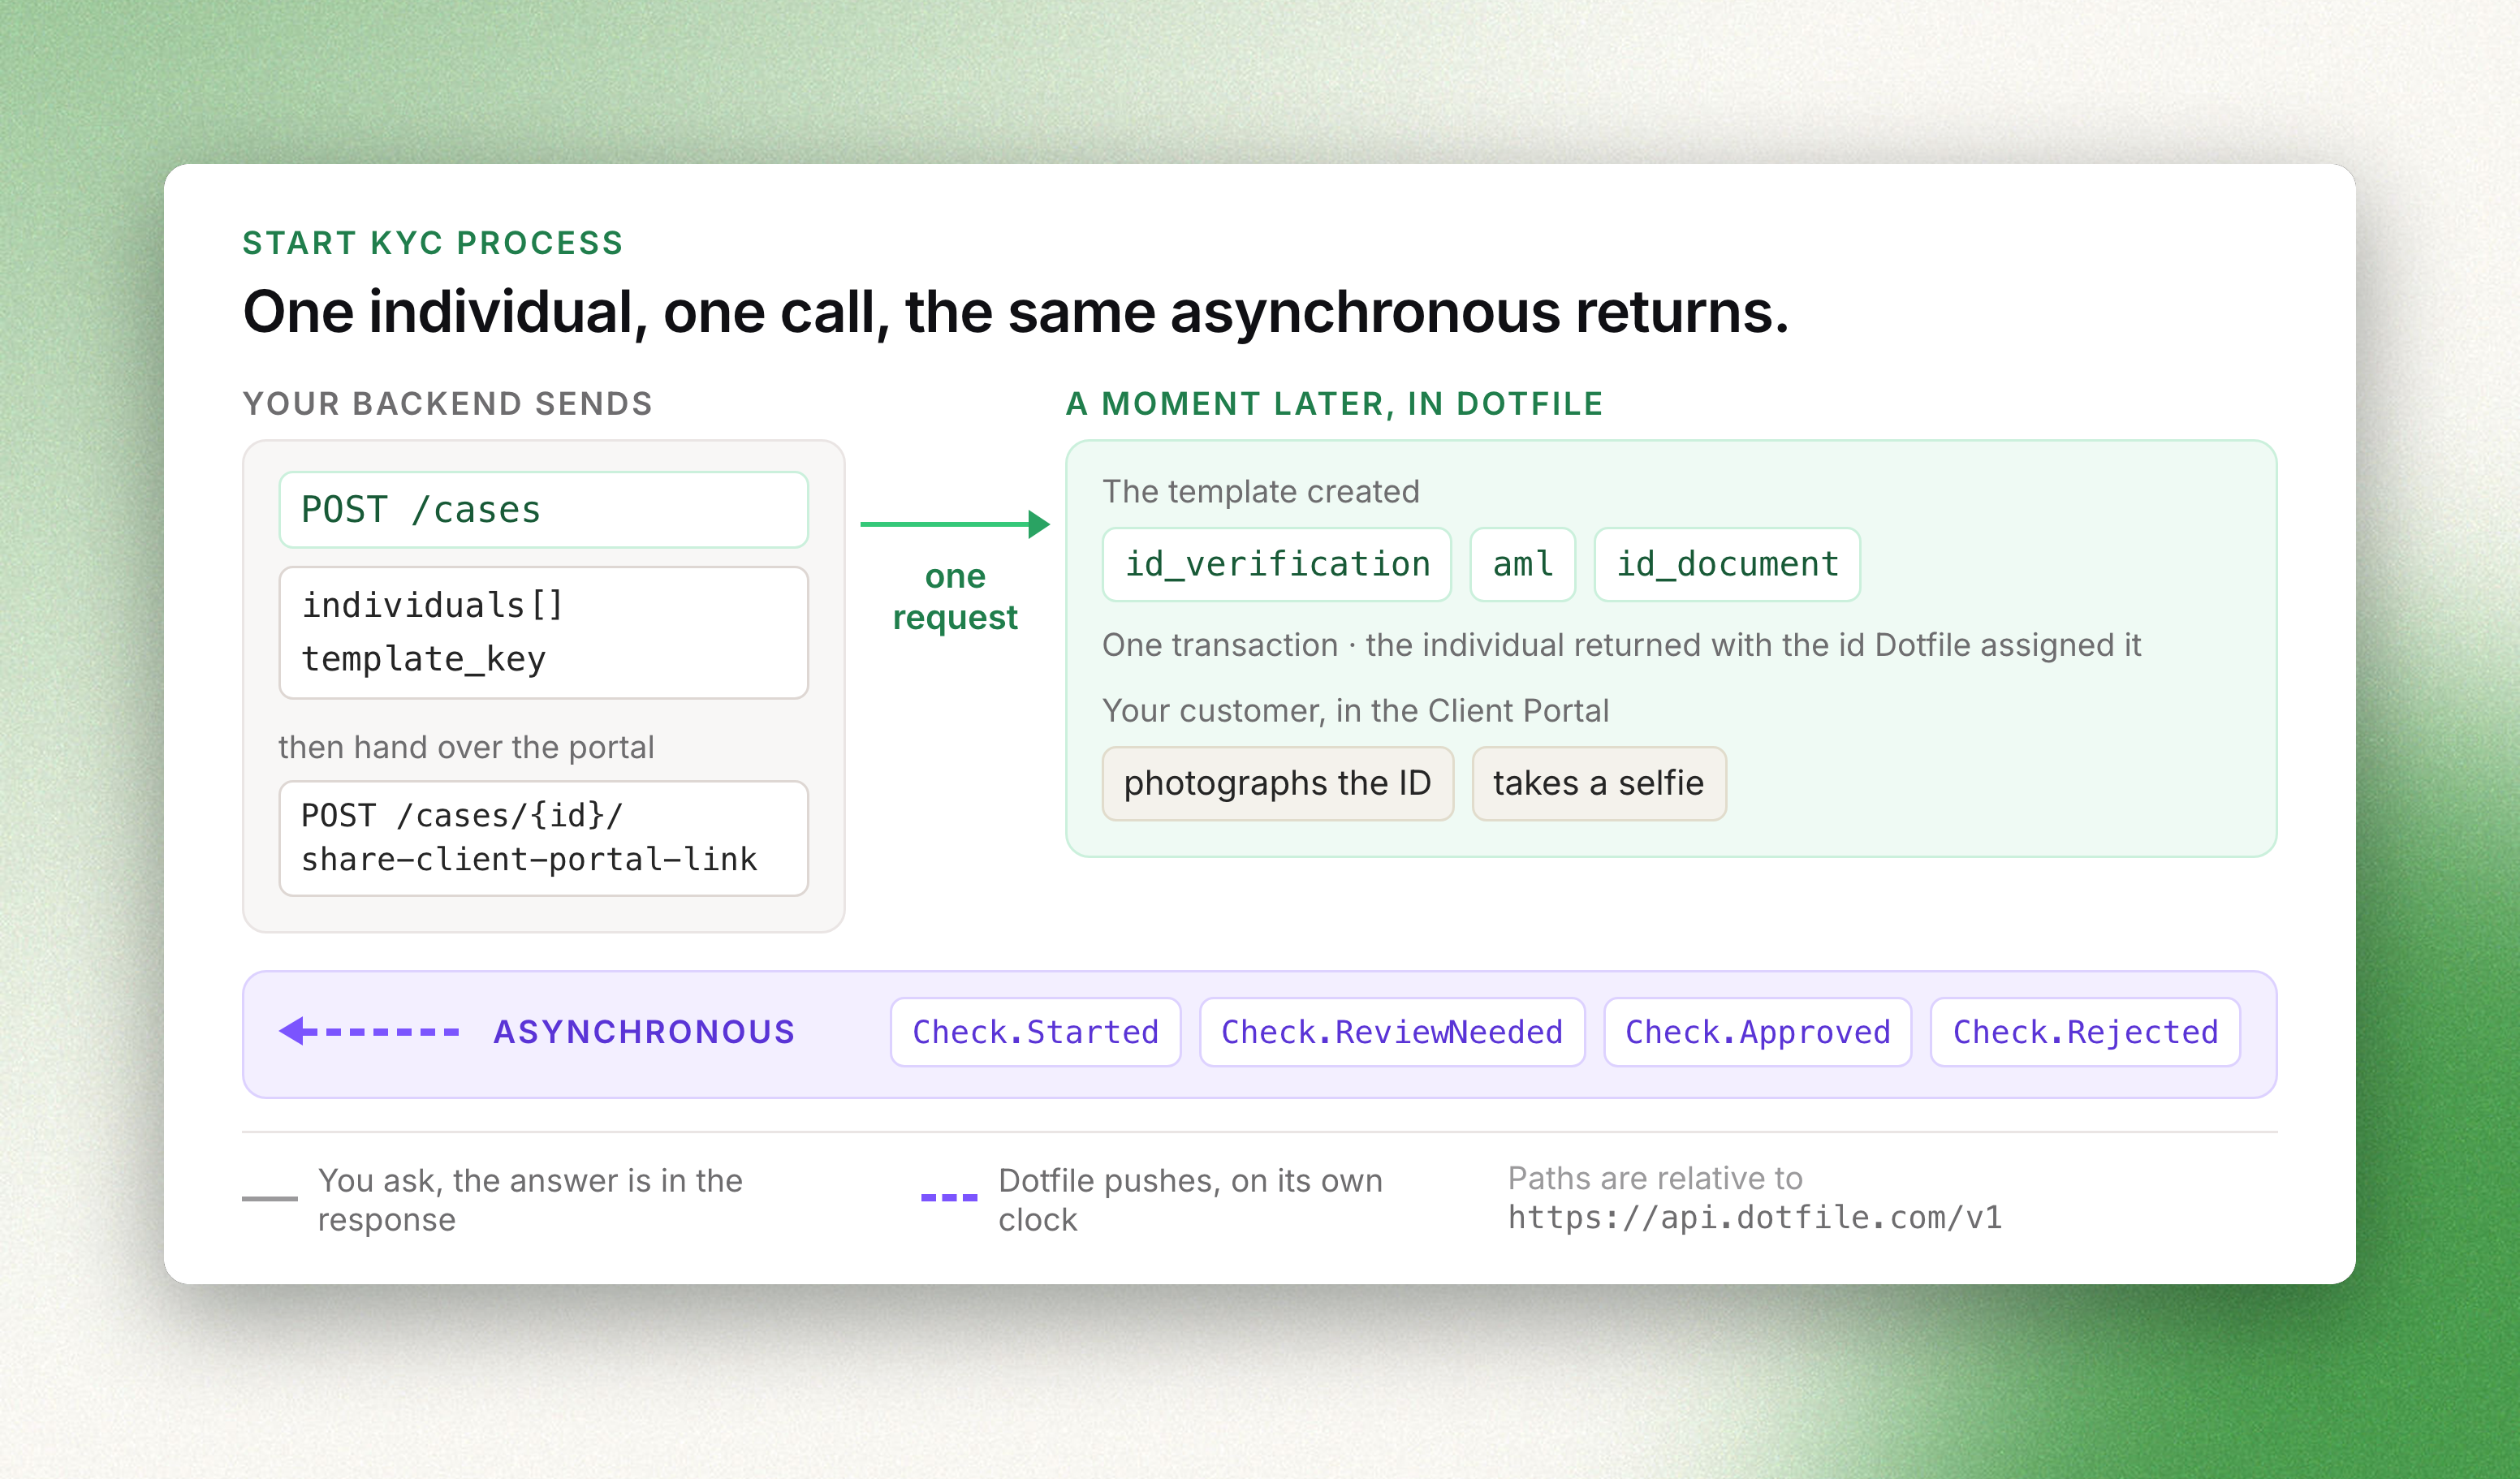2520x1479 pixels.
Task: Select the individuals[] parameter text
Action: 433,605
